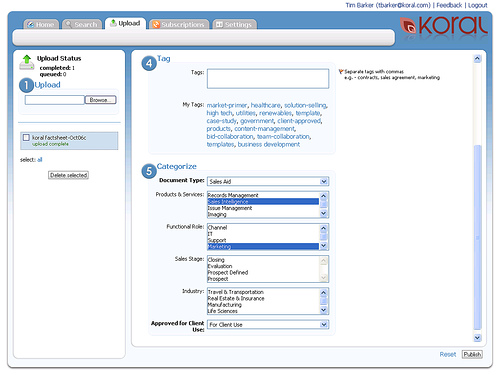Select the Upload tab
500x375 pixels.
(x=125, y=23)
